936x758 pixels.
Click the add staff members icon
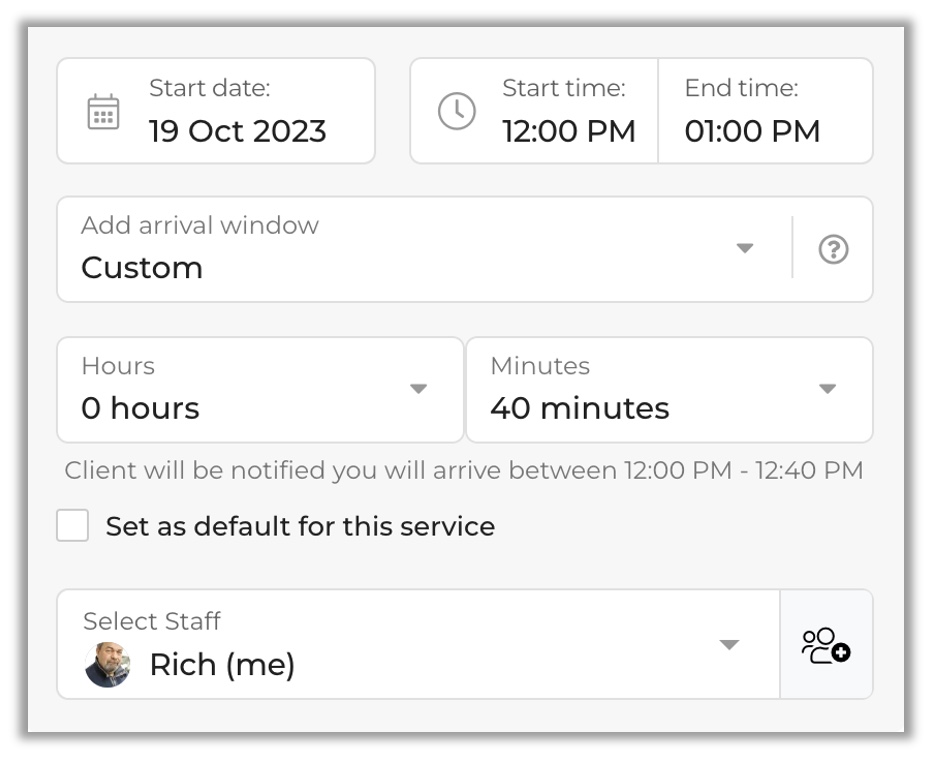(x=826, y=645)
